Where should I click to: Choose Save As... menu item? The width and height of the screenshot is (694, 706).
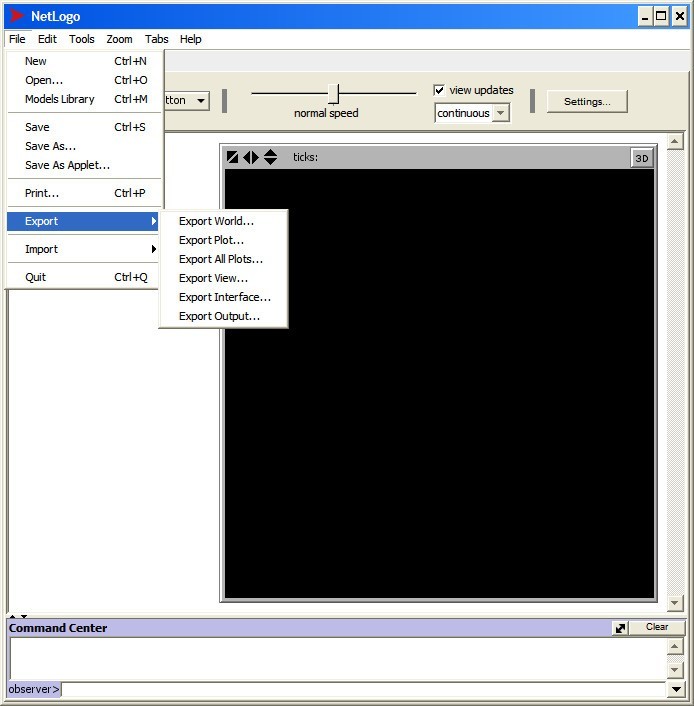click(84, 146)
